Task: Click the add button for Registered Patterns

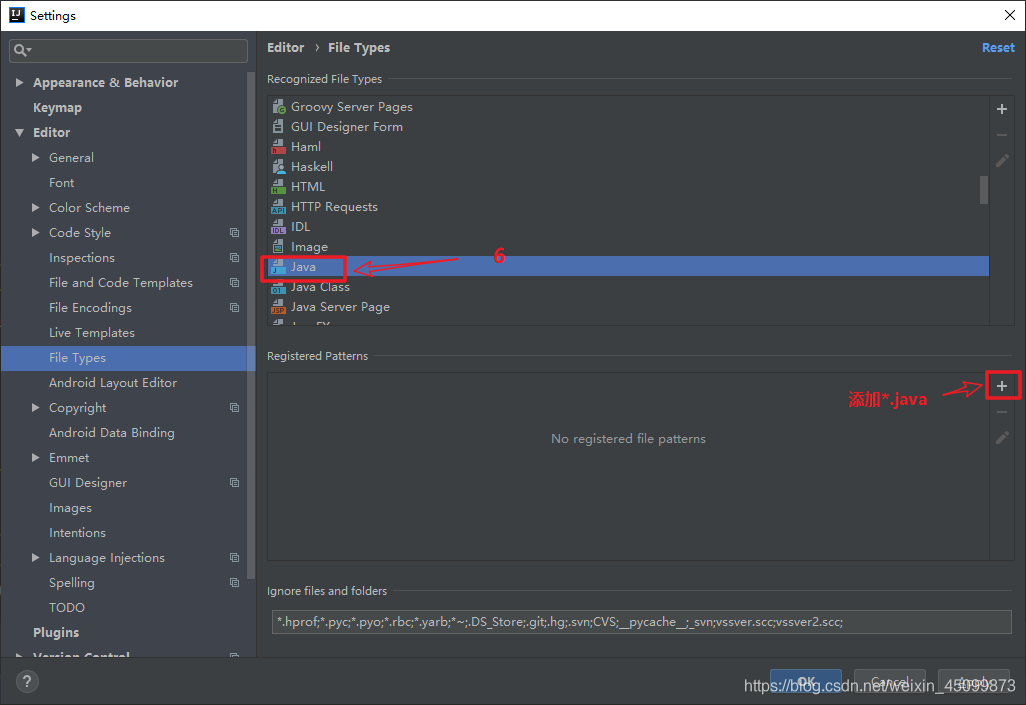Action: (1002, 386)
